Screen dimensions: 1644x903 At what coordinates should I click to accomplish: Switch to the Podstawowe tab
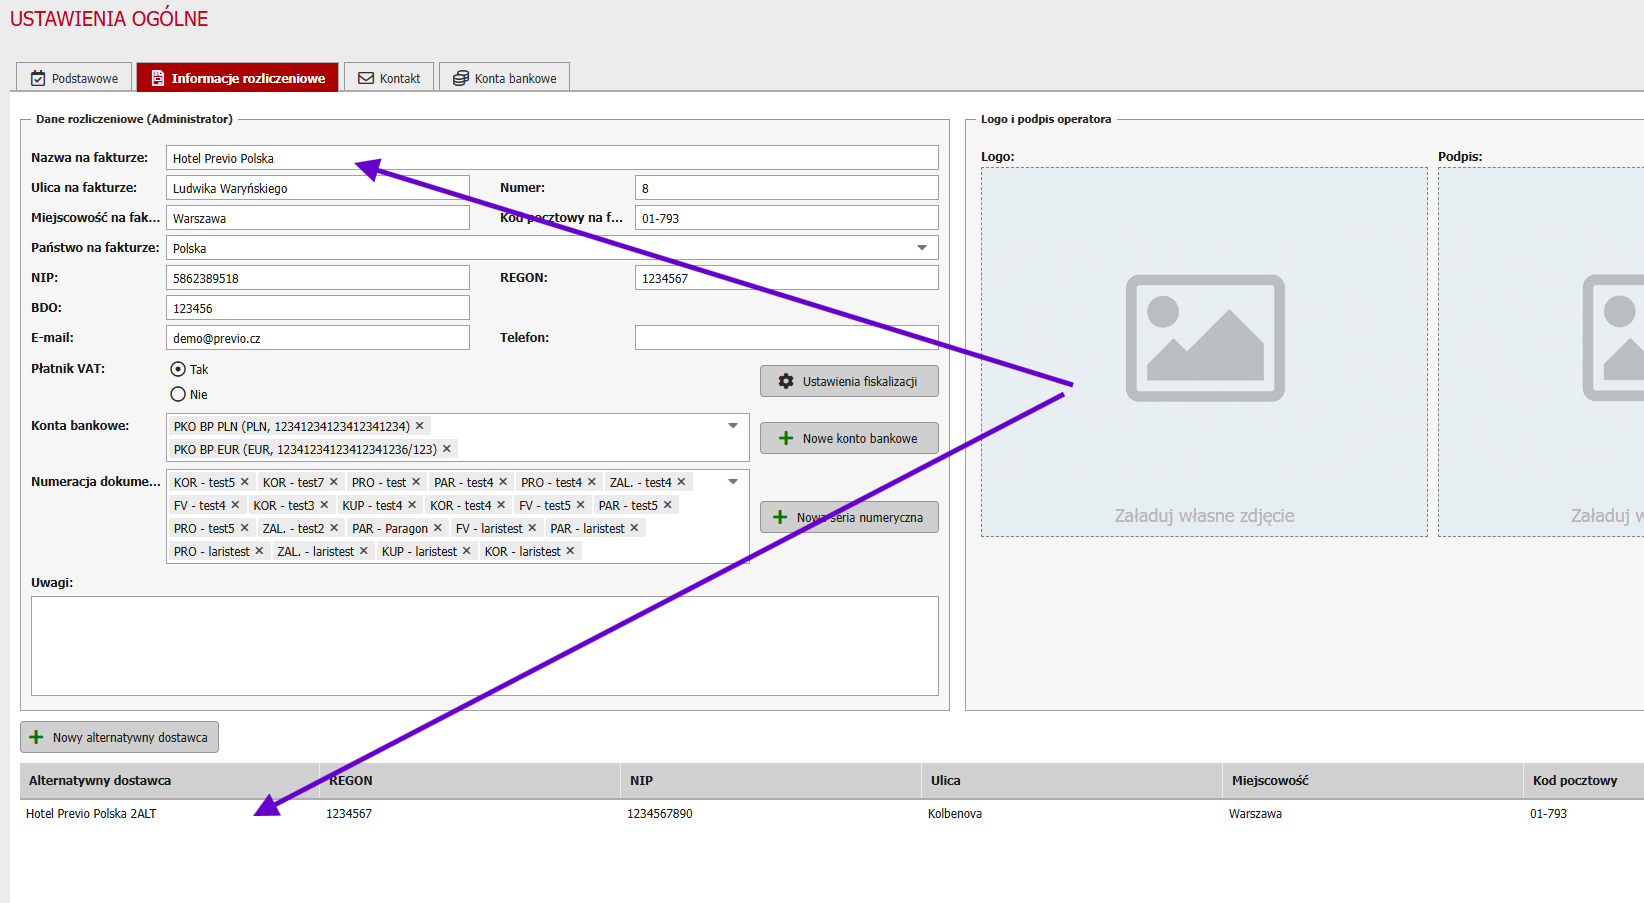coord(74,78)
